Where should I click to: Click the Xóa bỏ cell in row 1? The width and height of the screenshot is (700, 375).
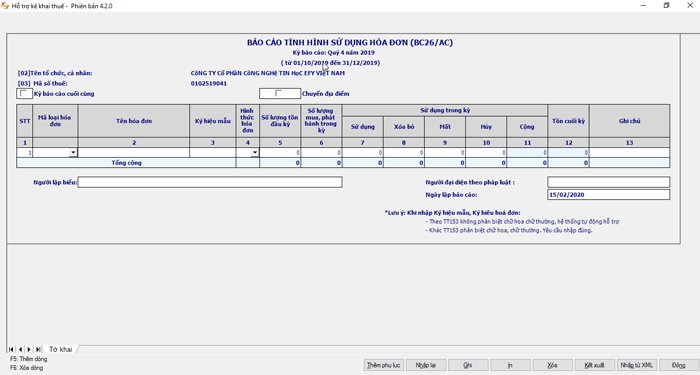pyautogui.click(x=404, y=153)
